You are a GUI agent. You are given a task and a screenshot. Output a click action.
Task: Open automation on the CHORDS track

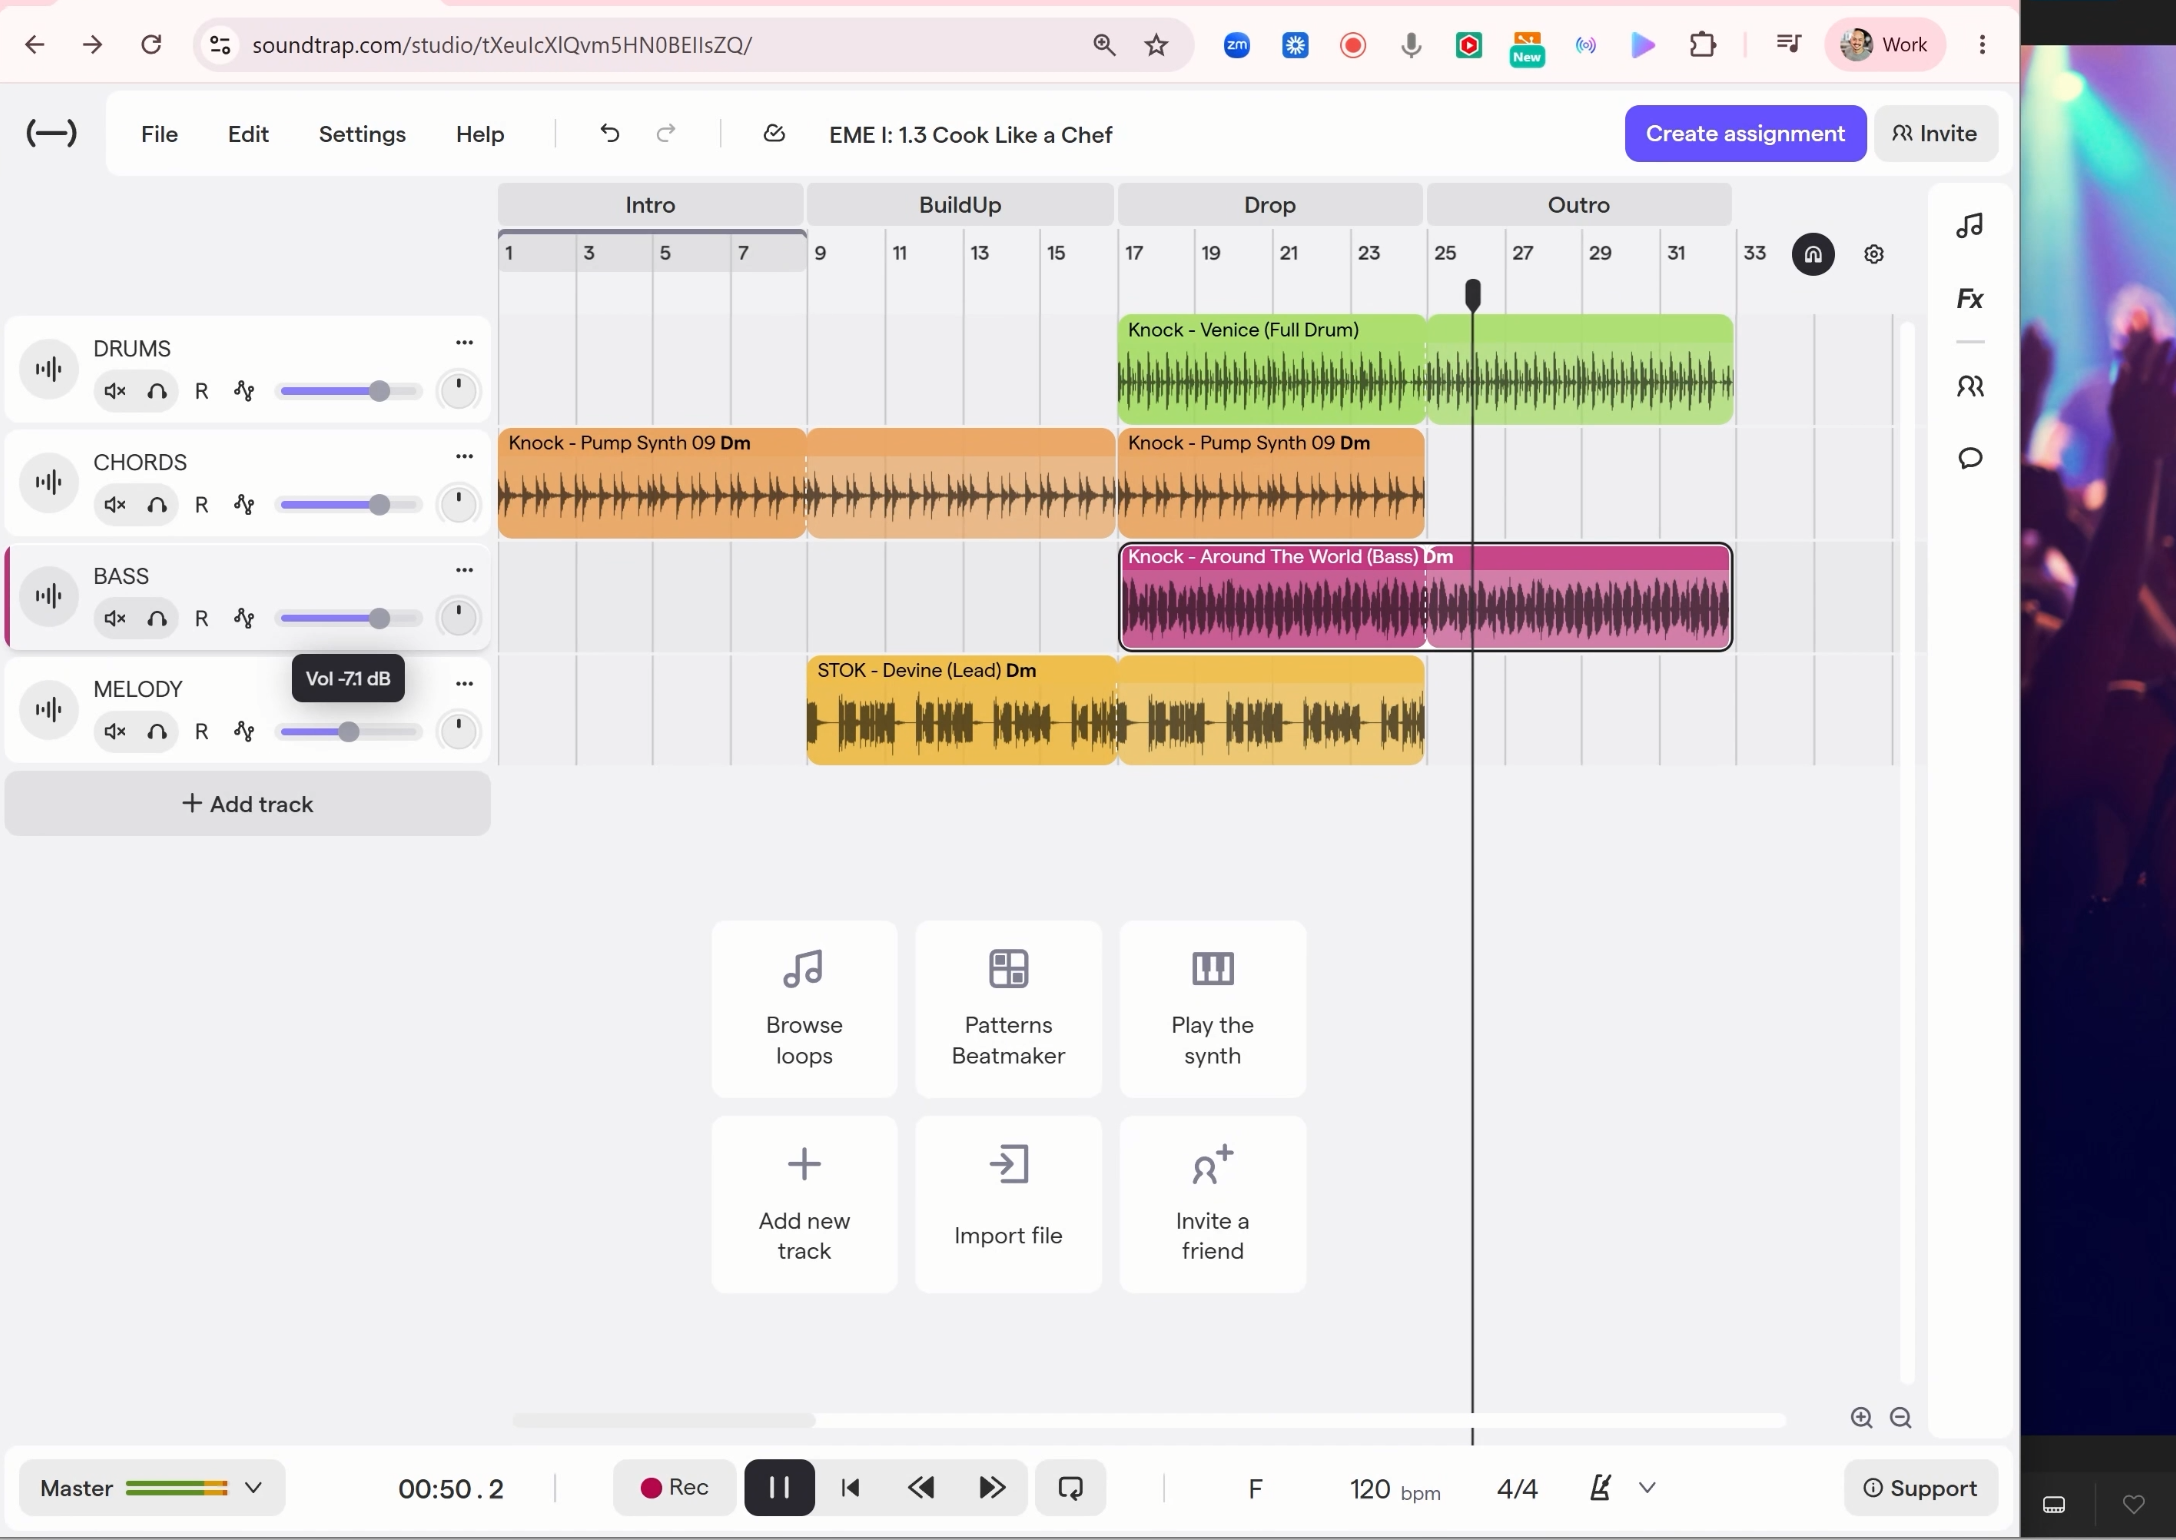point(244,504)
